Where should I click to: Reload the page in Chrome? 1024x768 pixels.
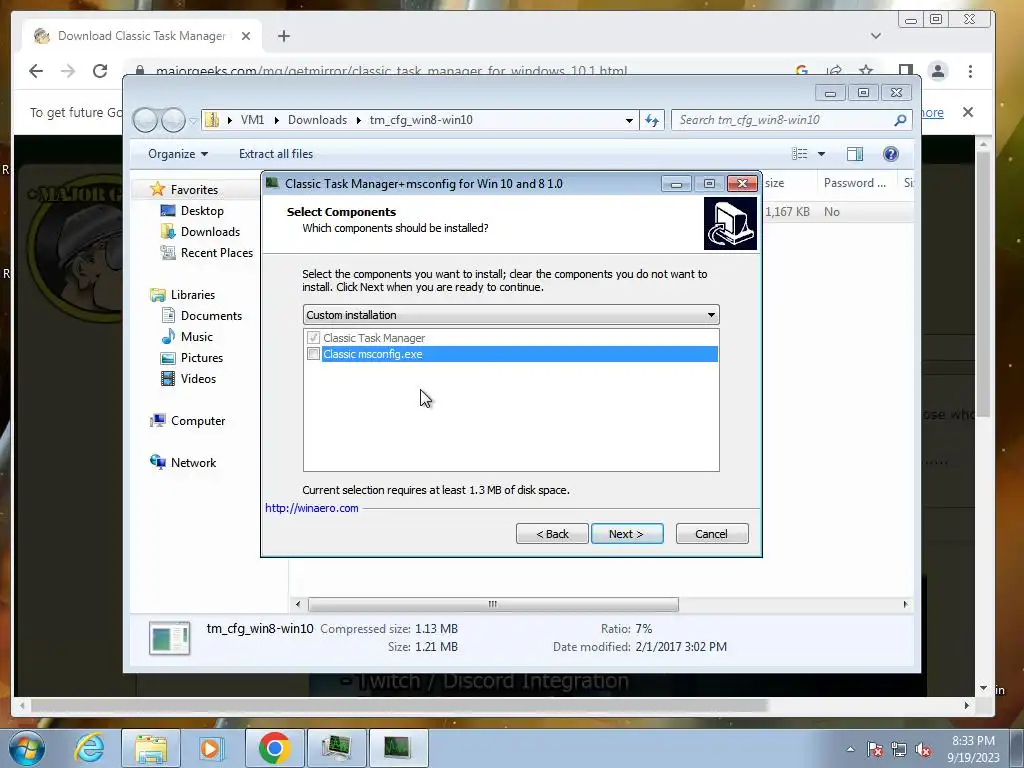[x=100, y=71]
